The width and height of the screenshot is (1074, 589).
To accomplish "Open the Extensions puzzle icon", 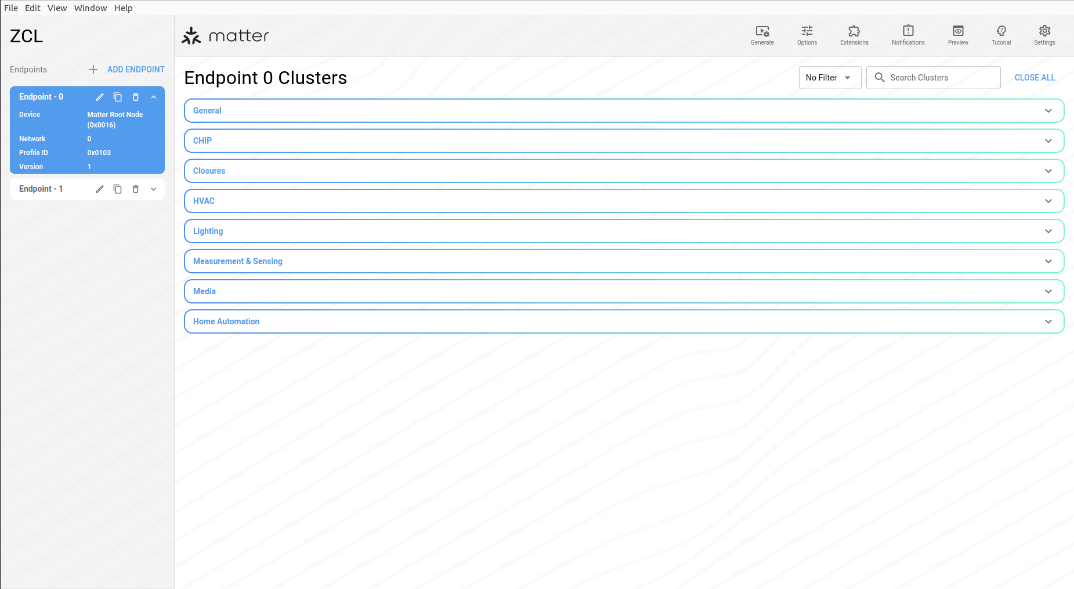I will [x=854, y=32].
